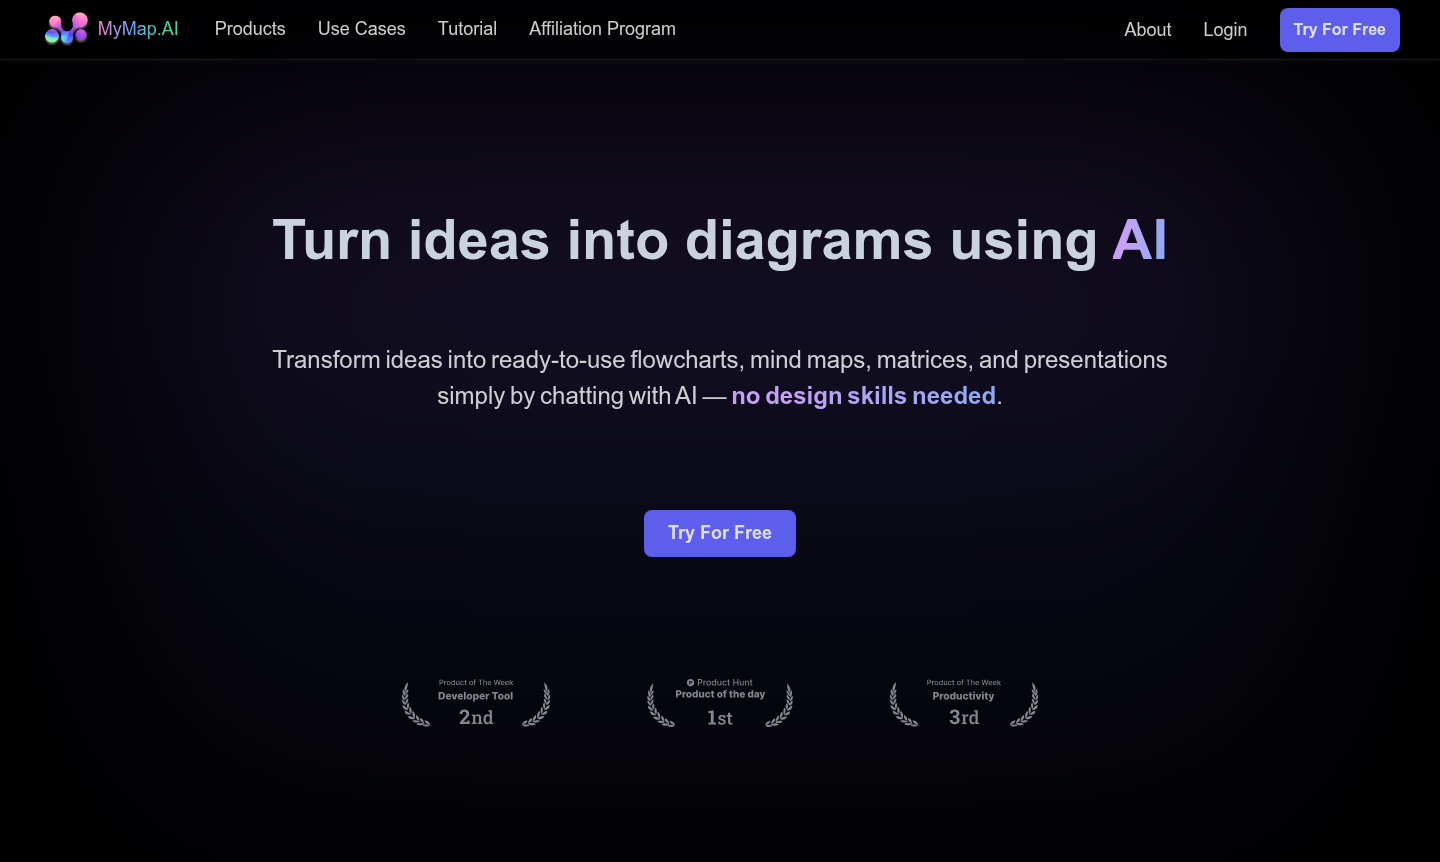
Task: Click the Product of the day badge
Action: click(720, 694)
